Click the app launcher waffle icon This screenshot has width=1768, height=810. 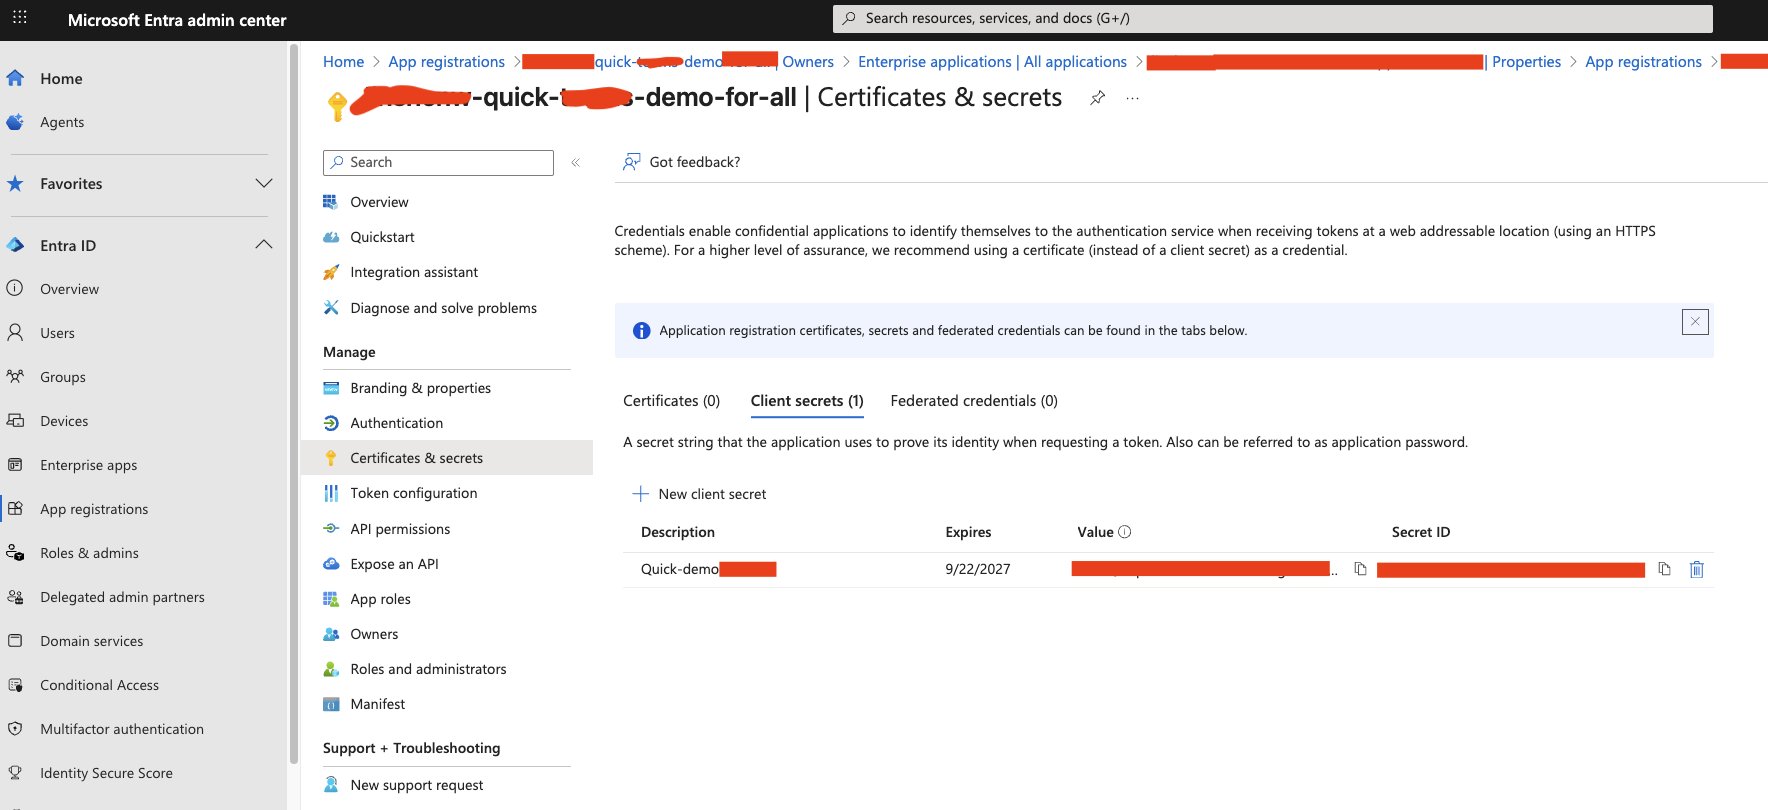tap(19, 18)
